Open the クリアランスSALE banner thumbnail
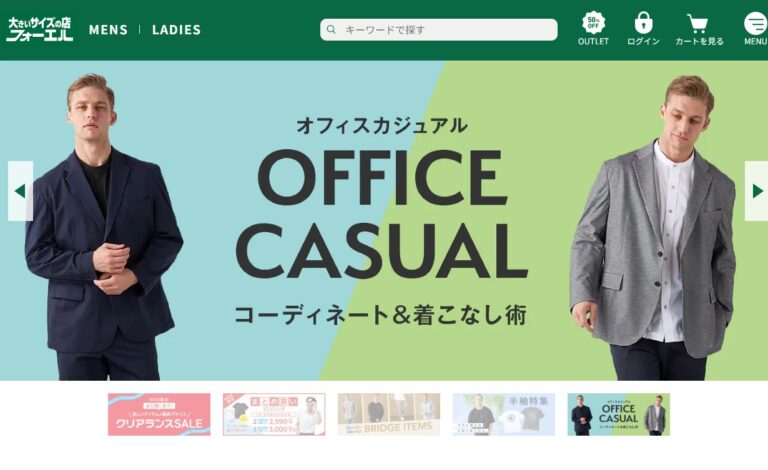This screenshot has height=470, width=768. (159, 414)
